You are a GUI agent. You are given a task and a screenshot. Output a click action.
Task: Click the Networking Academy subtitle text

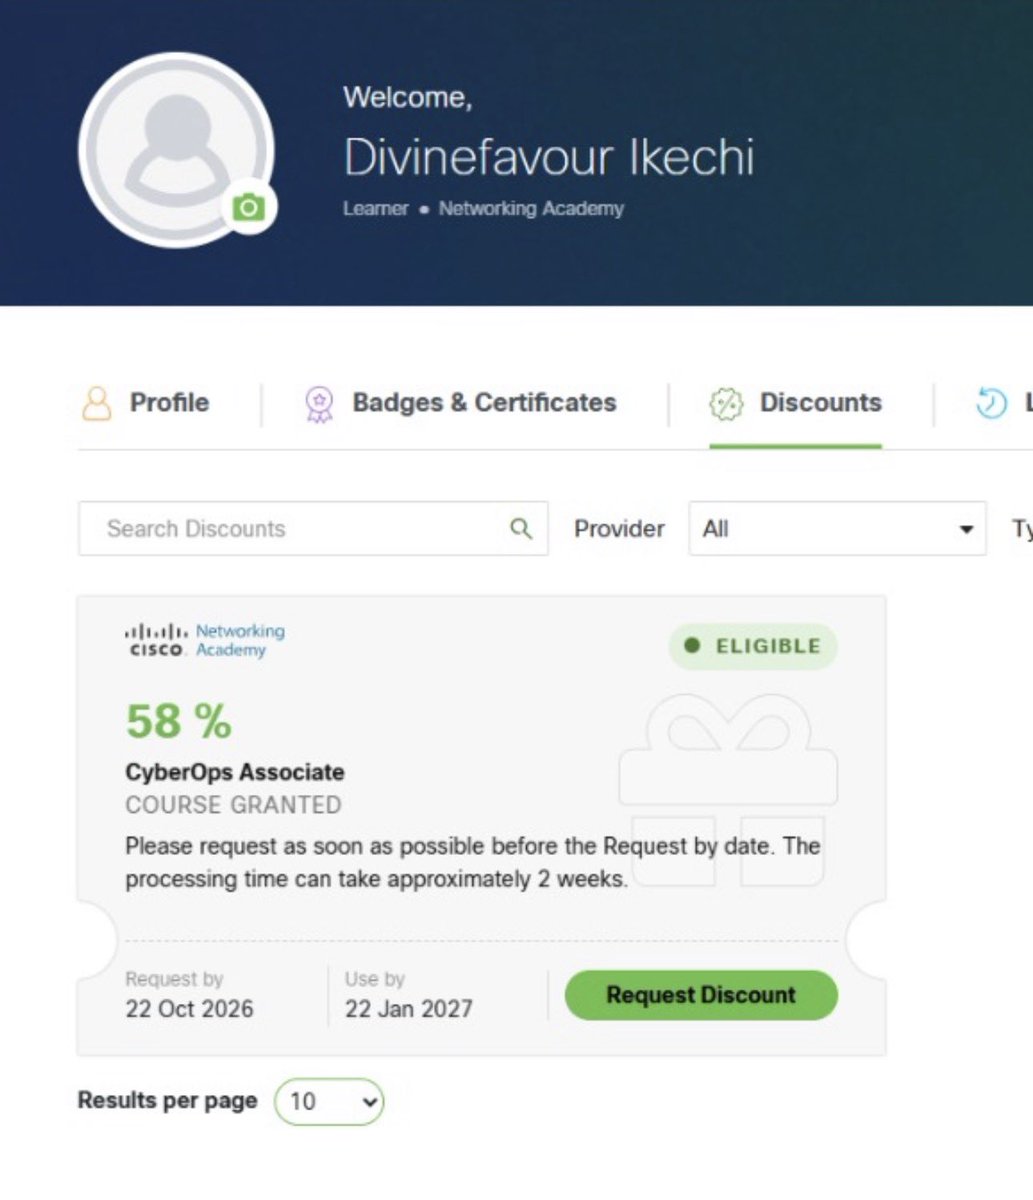pyautogui.click(x=531, y=208)
